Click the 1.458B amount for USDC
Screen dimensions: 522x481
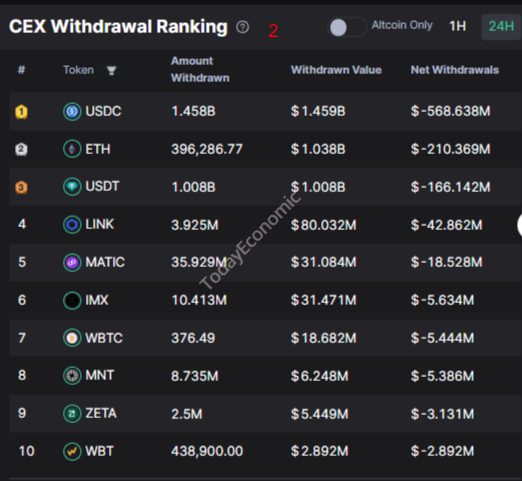[193, 111]
